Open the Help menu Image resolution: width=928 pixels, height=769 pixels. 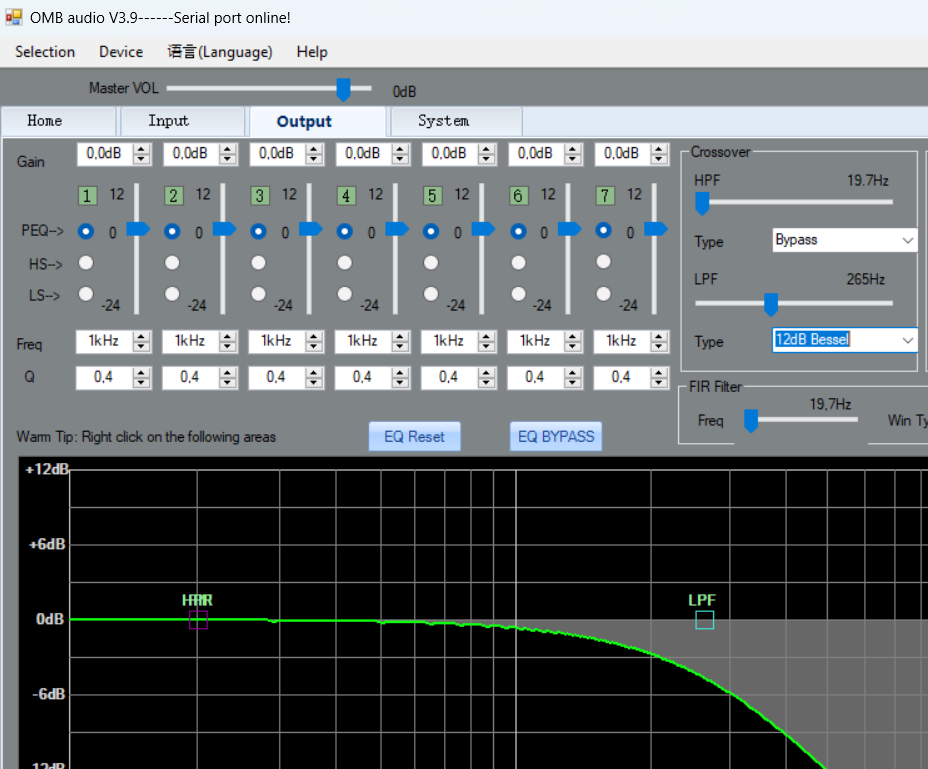click(x=312, y=52)
